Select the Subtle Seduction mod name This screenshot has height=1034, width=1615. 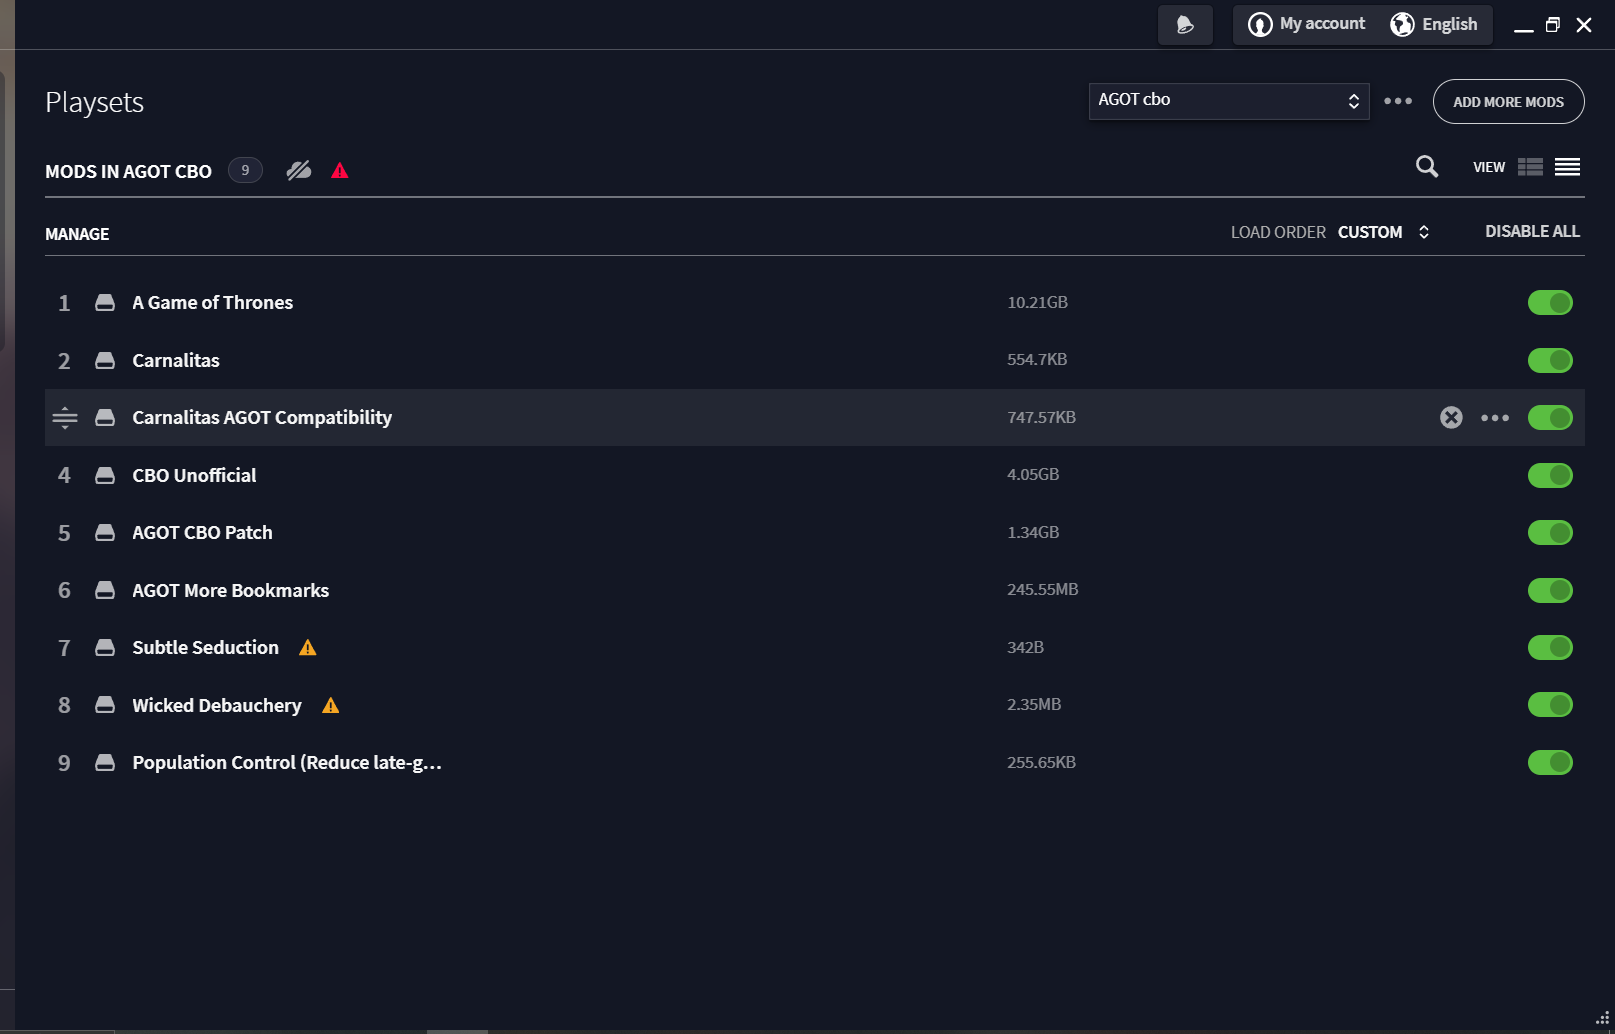(205, 648)
